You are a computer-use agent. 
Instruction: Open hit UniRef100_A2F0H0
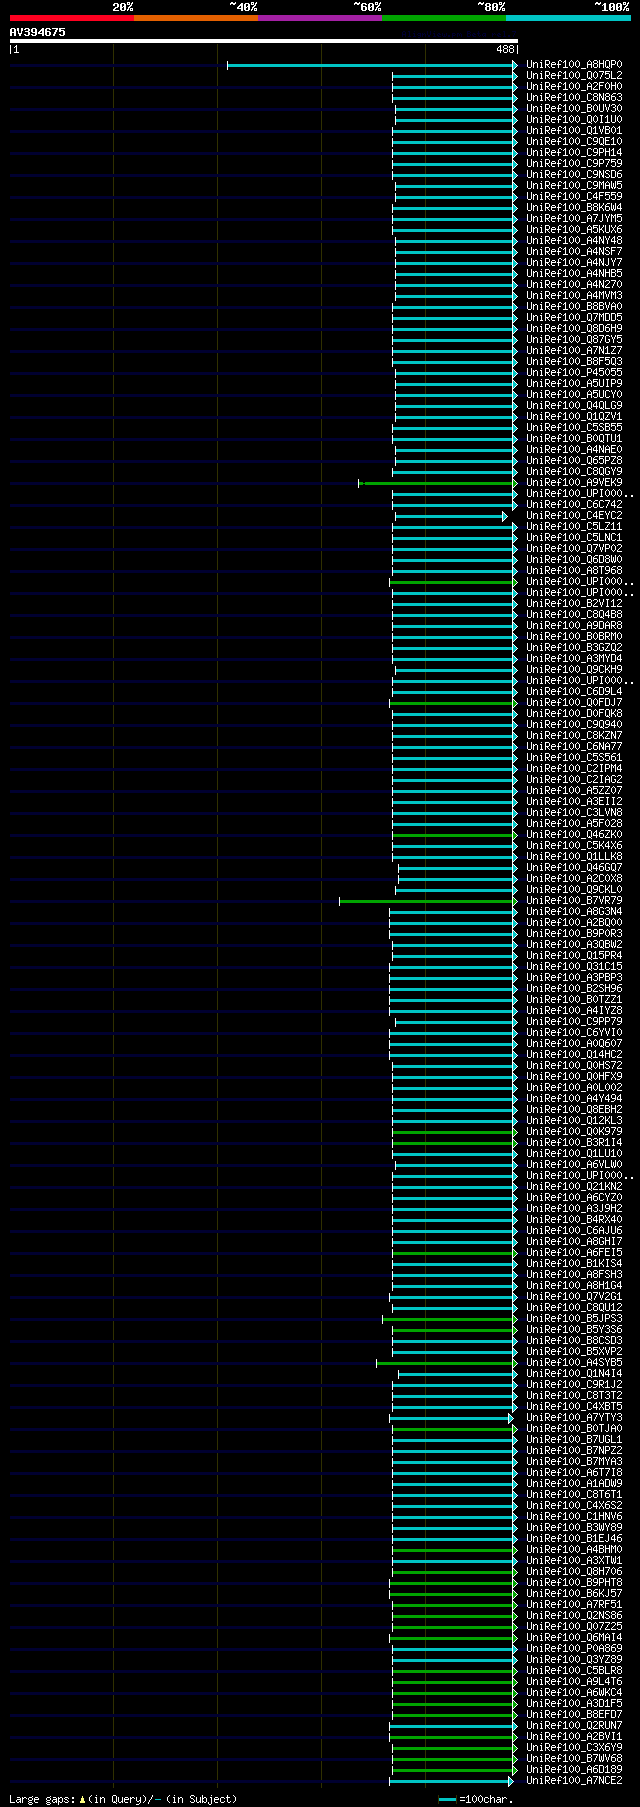tap(574, 87)
